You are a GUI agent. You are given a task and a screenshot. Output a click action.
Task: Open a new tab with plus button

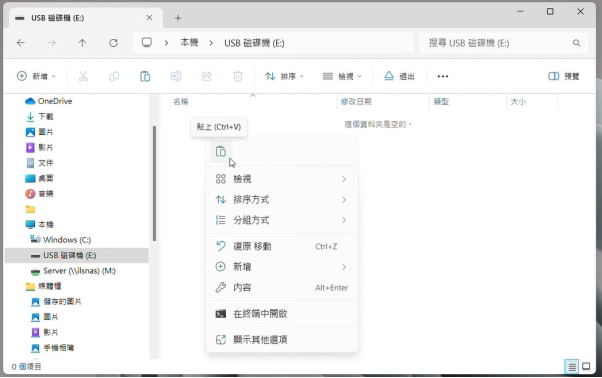(178, 18)
